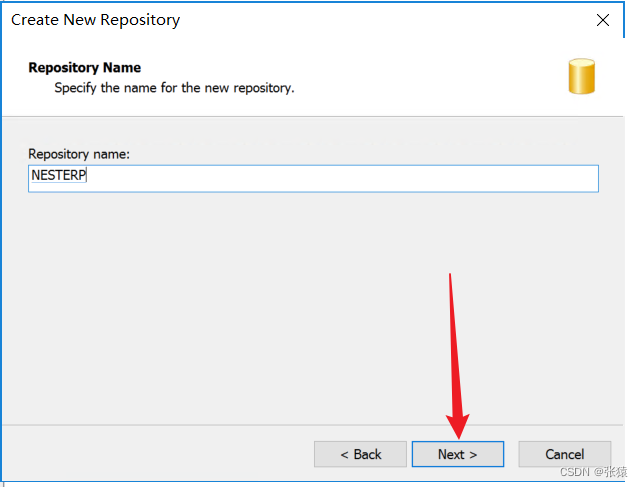Close the Create New Repository dialog
Viewport: 643px width, 487px height.
click(602, 20)
